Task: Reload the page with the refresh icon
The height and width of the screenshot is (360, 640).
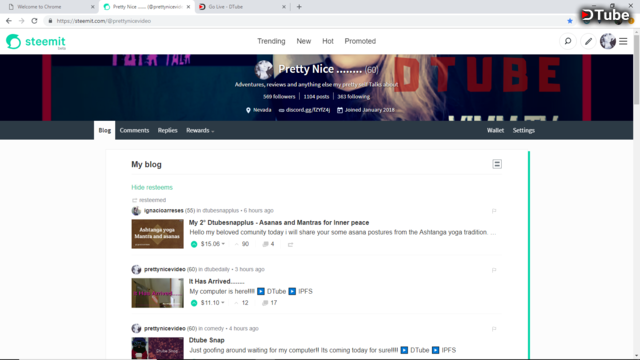Action: click(34, 21)
